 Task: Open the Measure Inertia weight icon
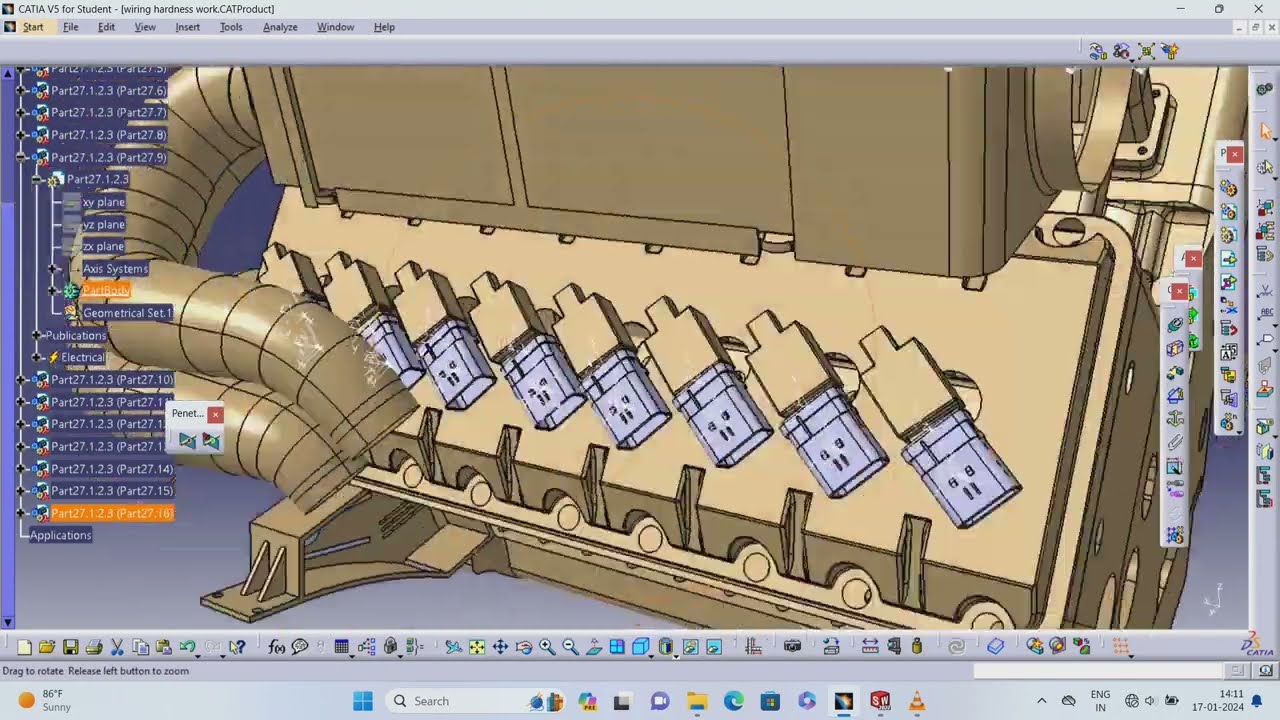pyautogui.click(x=917, y=646)
